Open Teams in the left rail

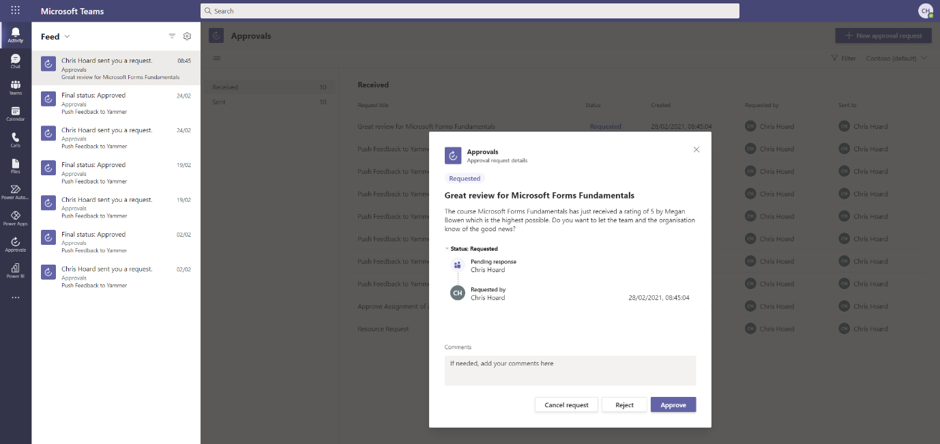[16, 87]
